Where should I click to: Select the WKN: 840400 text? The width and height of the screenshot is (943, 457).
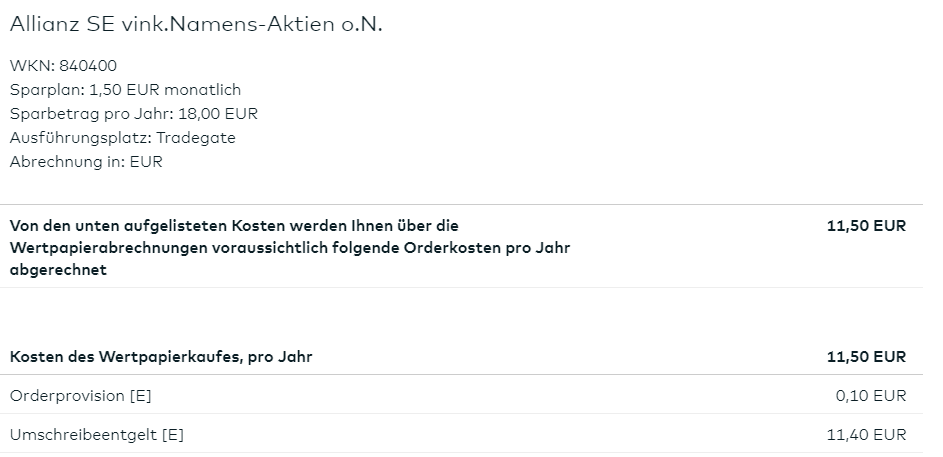tap(63, 66)
